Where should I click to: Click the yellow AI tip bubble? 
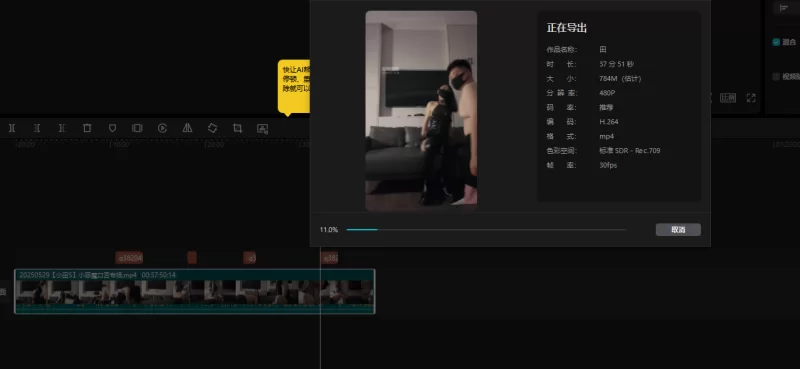coord(294,86)
